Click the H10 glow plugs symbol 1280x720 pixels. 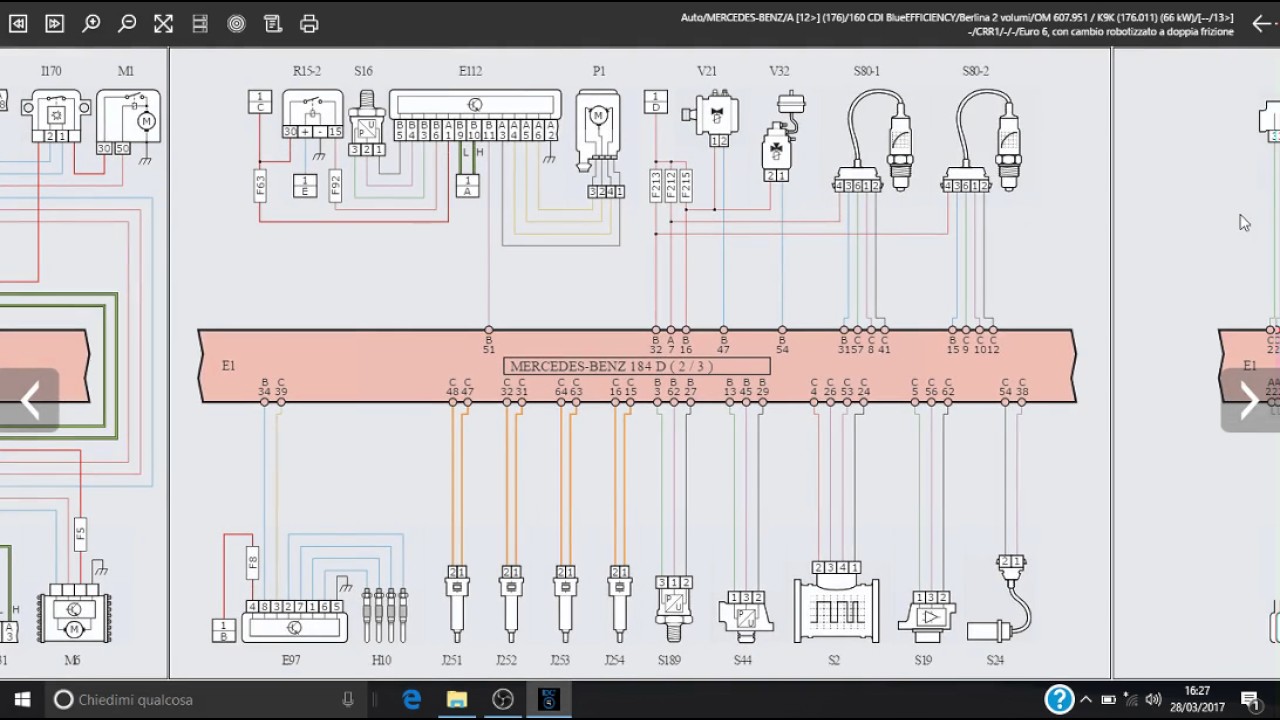[x=384, y=615]
